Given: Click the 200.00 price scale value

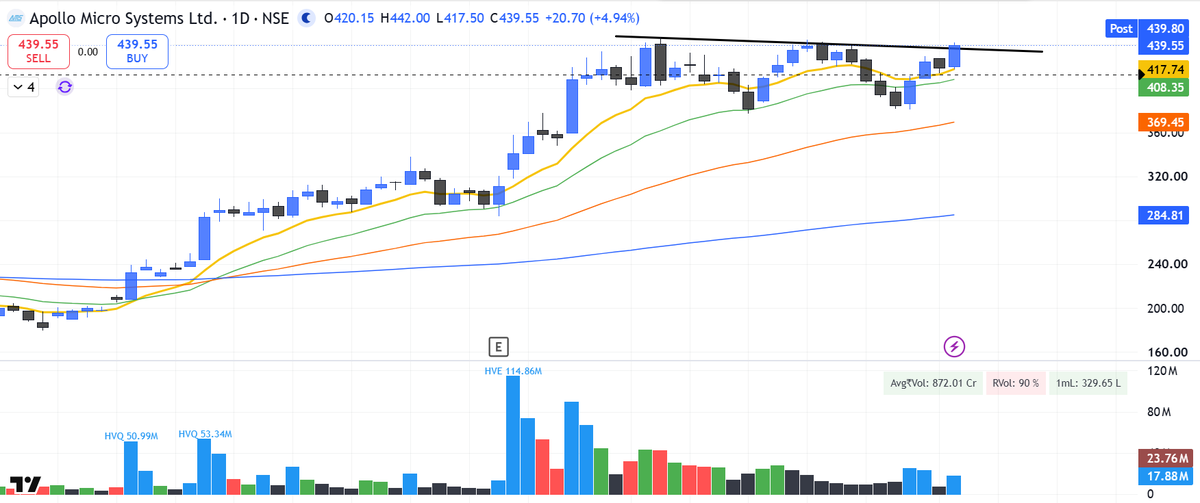Looking at the screenshot, I should pos(1166,309).
